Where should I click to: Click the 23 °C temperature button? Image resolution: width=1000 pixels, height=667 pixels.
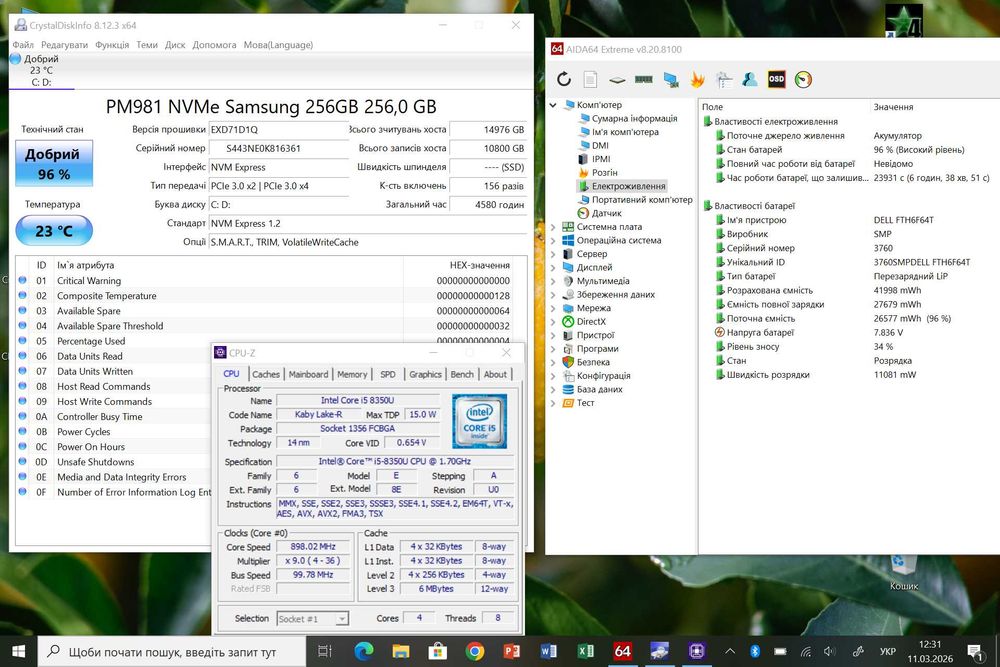(54, 230)
